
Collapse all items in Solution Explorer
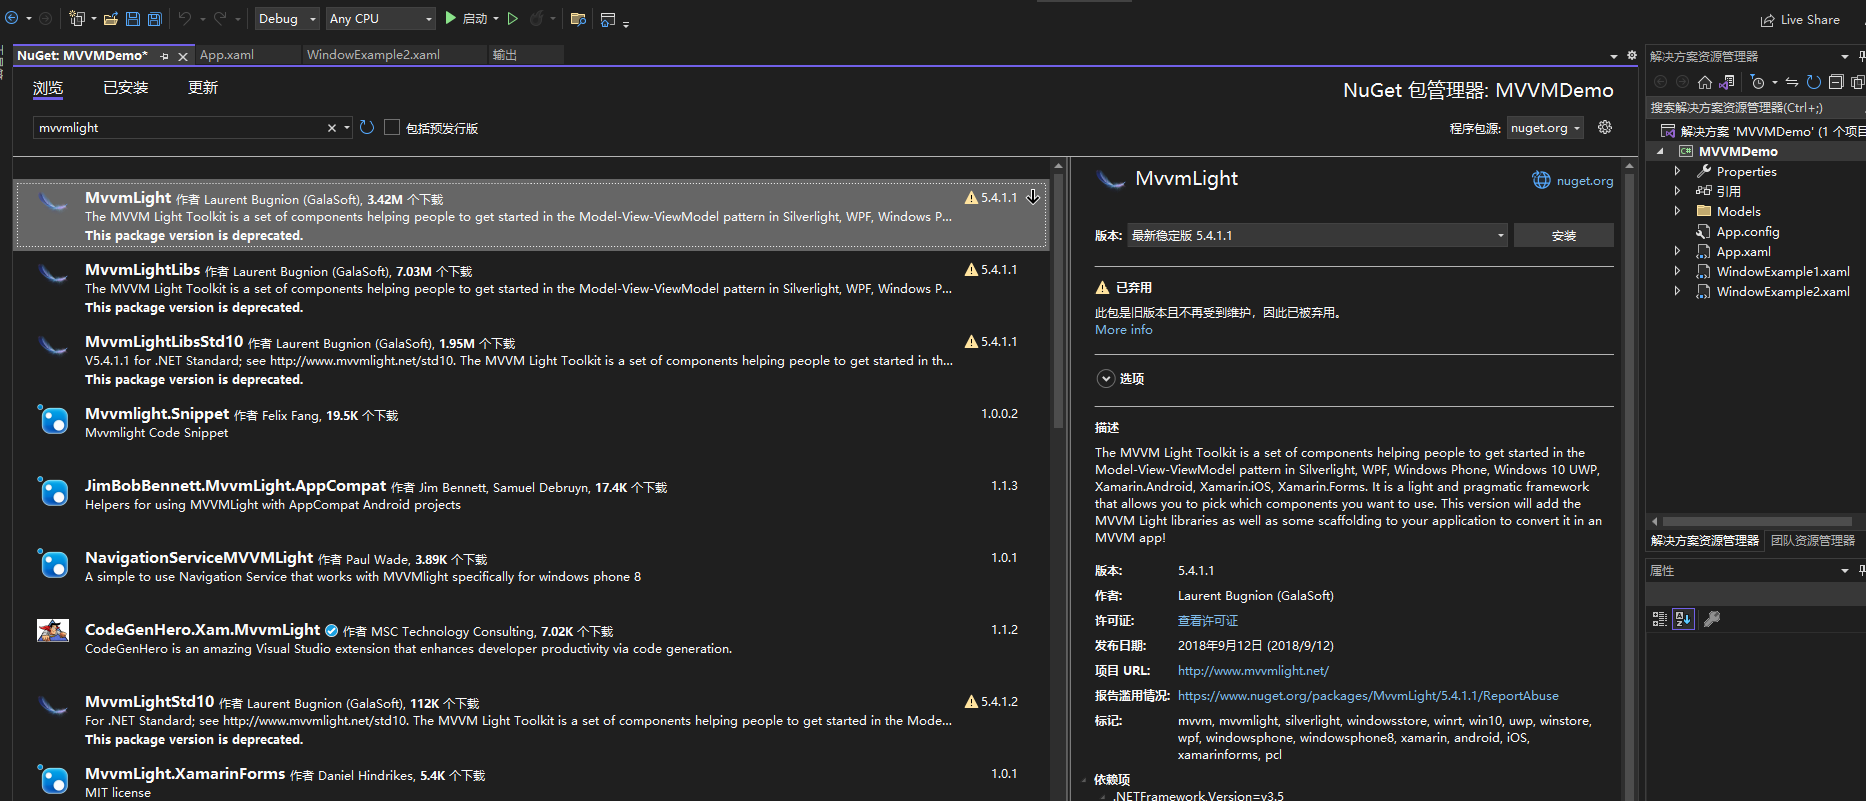coord(1836,82)
